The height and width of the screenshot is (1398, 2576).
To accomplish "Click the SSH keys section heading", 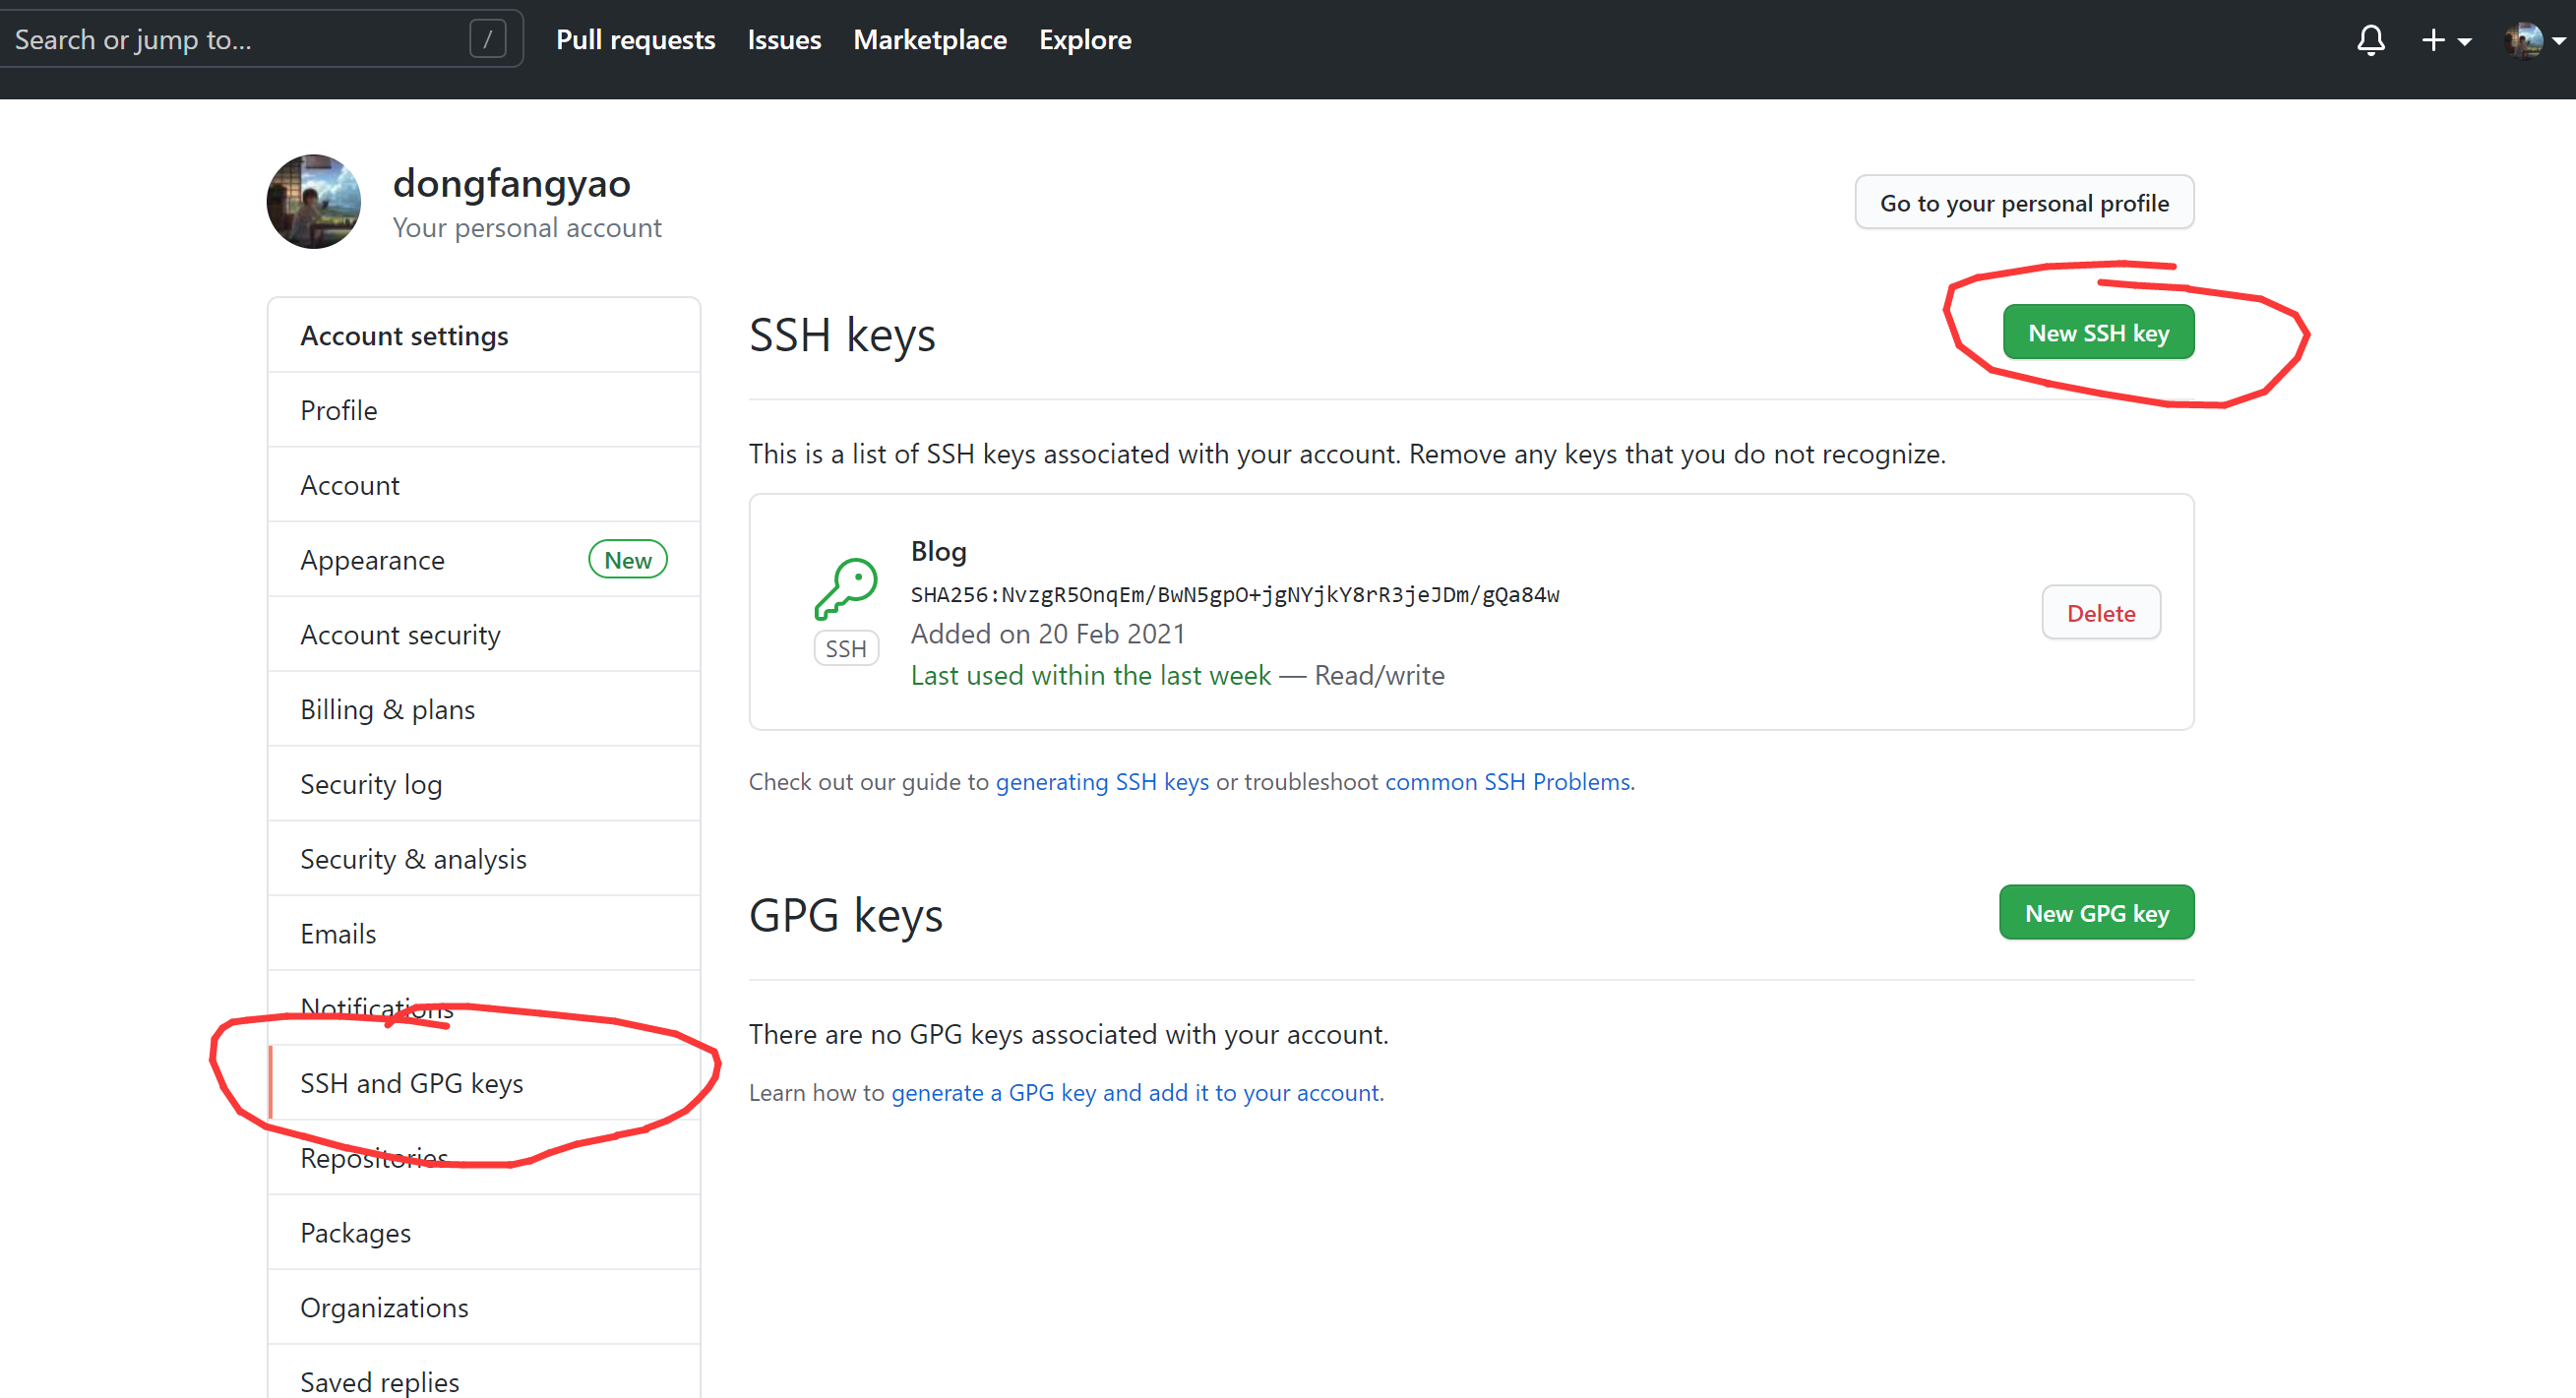I will click(842, 335).
